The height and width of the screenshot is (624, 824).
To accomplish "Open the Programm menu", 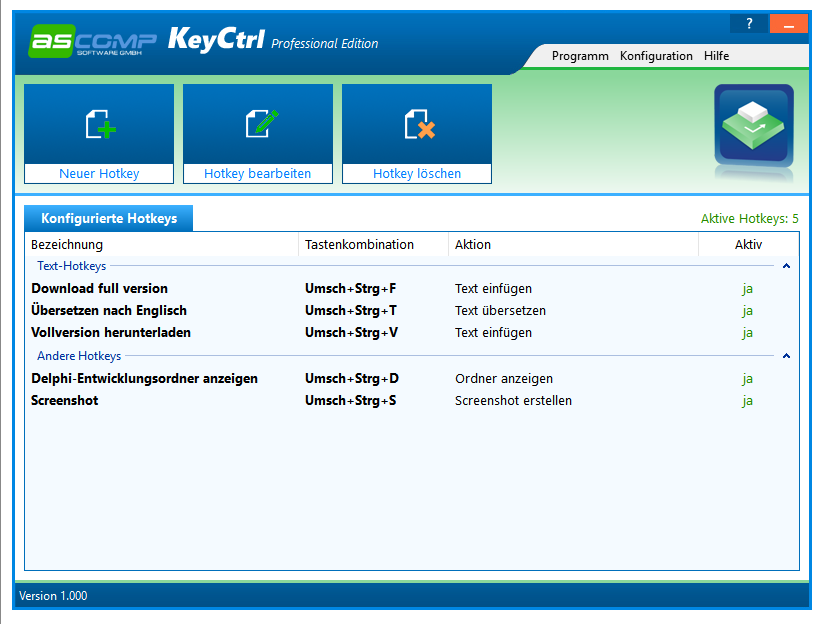I will click(580, 56).
